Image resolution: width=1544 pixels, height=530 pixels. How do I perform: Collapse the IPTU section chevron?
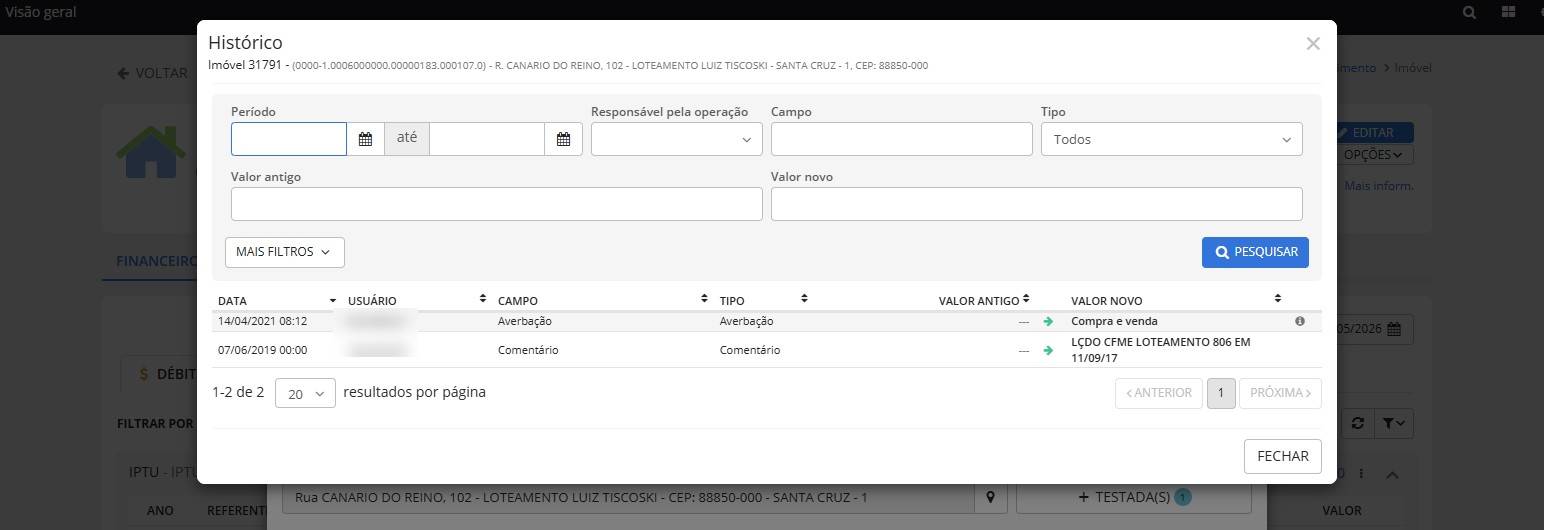tap(1392, 475)
